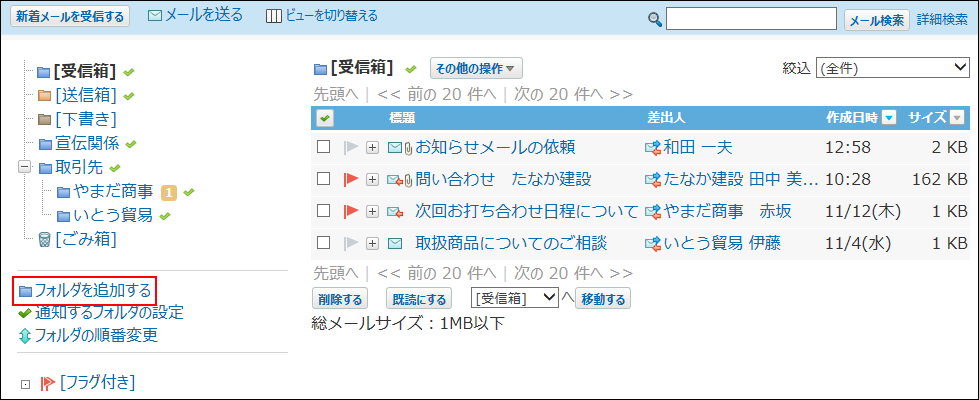Open 問い合わせ たなか建設 mail

(503, 179)
